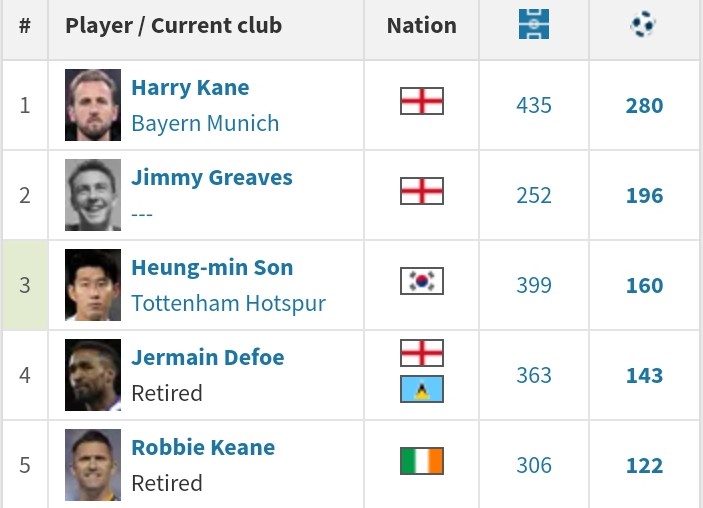Open Jermain Defoe's player profile
The width and height of the screenshot is (703, 508).
[208, 358]
